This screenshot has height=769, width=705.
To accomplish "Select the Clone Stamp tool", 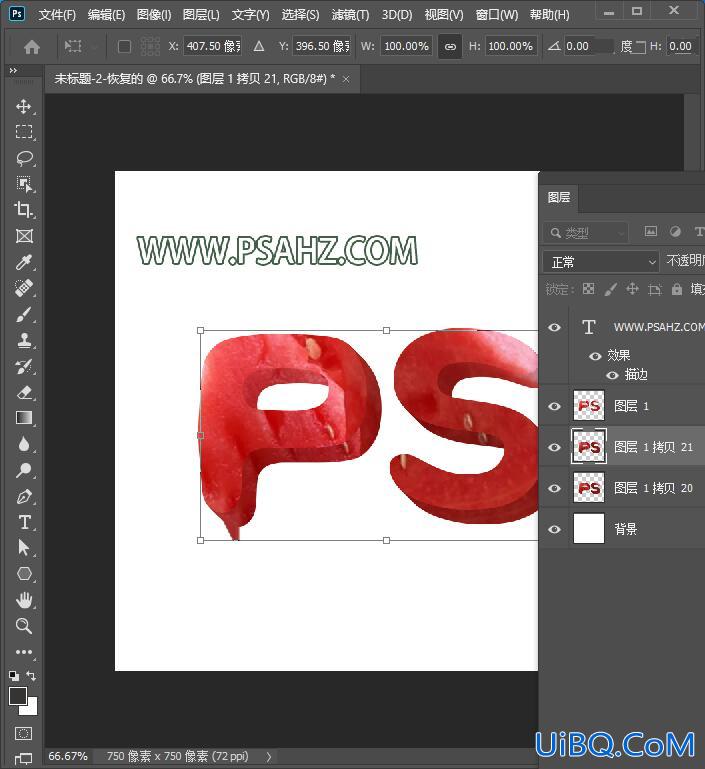I will point(24,340).
